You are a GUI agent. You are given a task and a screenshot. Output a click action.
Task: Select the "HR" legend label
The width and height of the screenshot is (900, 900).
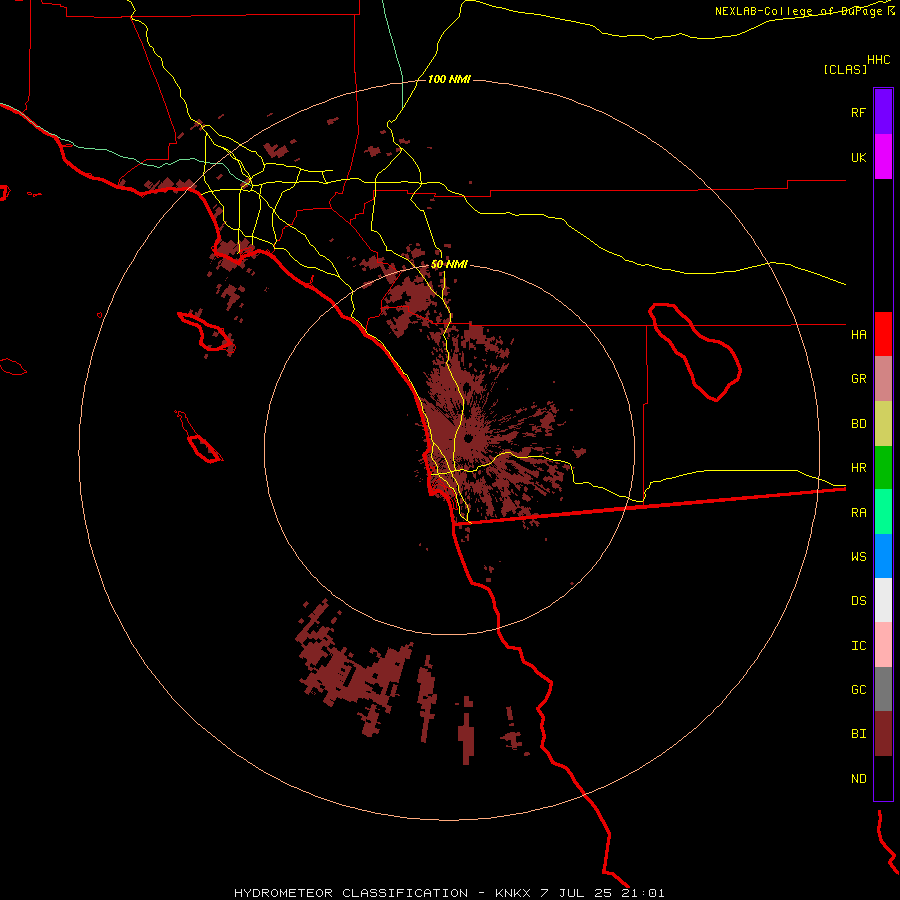click(x=858, y=468)
